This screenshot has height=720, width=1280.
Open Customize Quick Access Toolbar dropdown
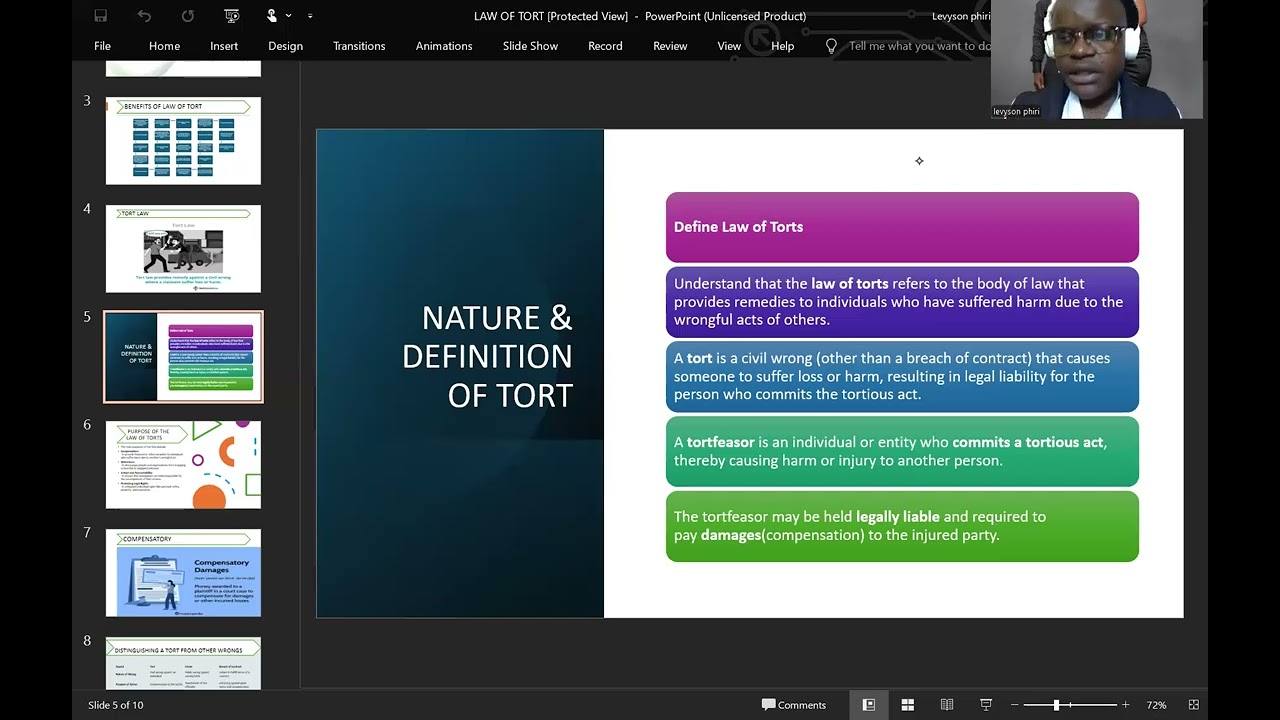click(x=310, y=16)
